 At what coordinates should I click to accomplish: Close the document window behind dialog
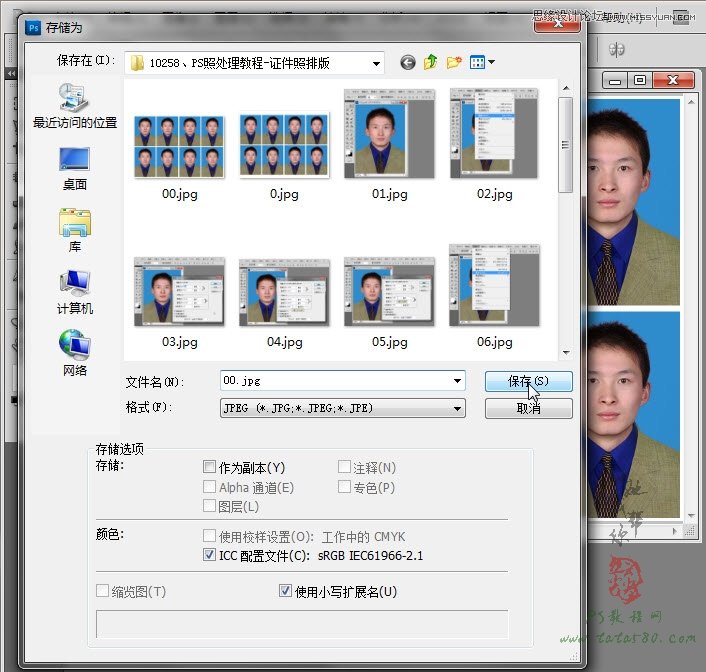tap(673, 81)
